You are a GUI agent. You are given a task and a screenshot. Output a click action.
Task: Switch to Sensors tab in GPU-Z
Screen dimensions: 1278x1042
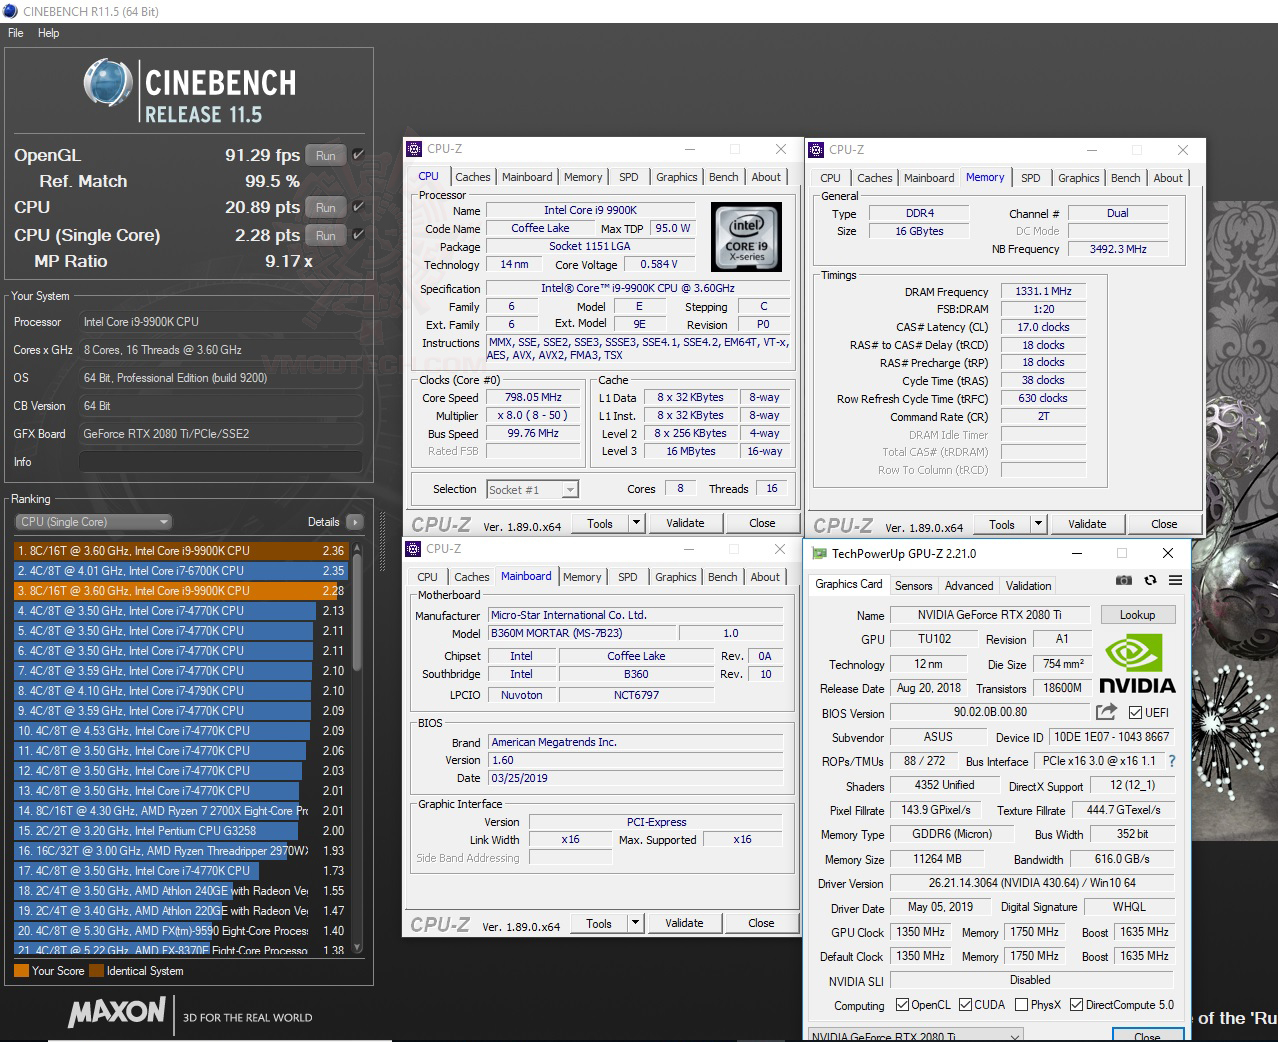(913, 586)
